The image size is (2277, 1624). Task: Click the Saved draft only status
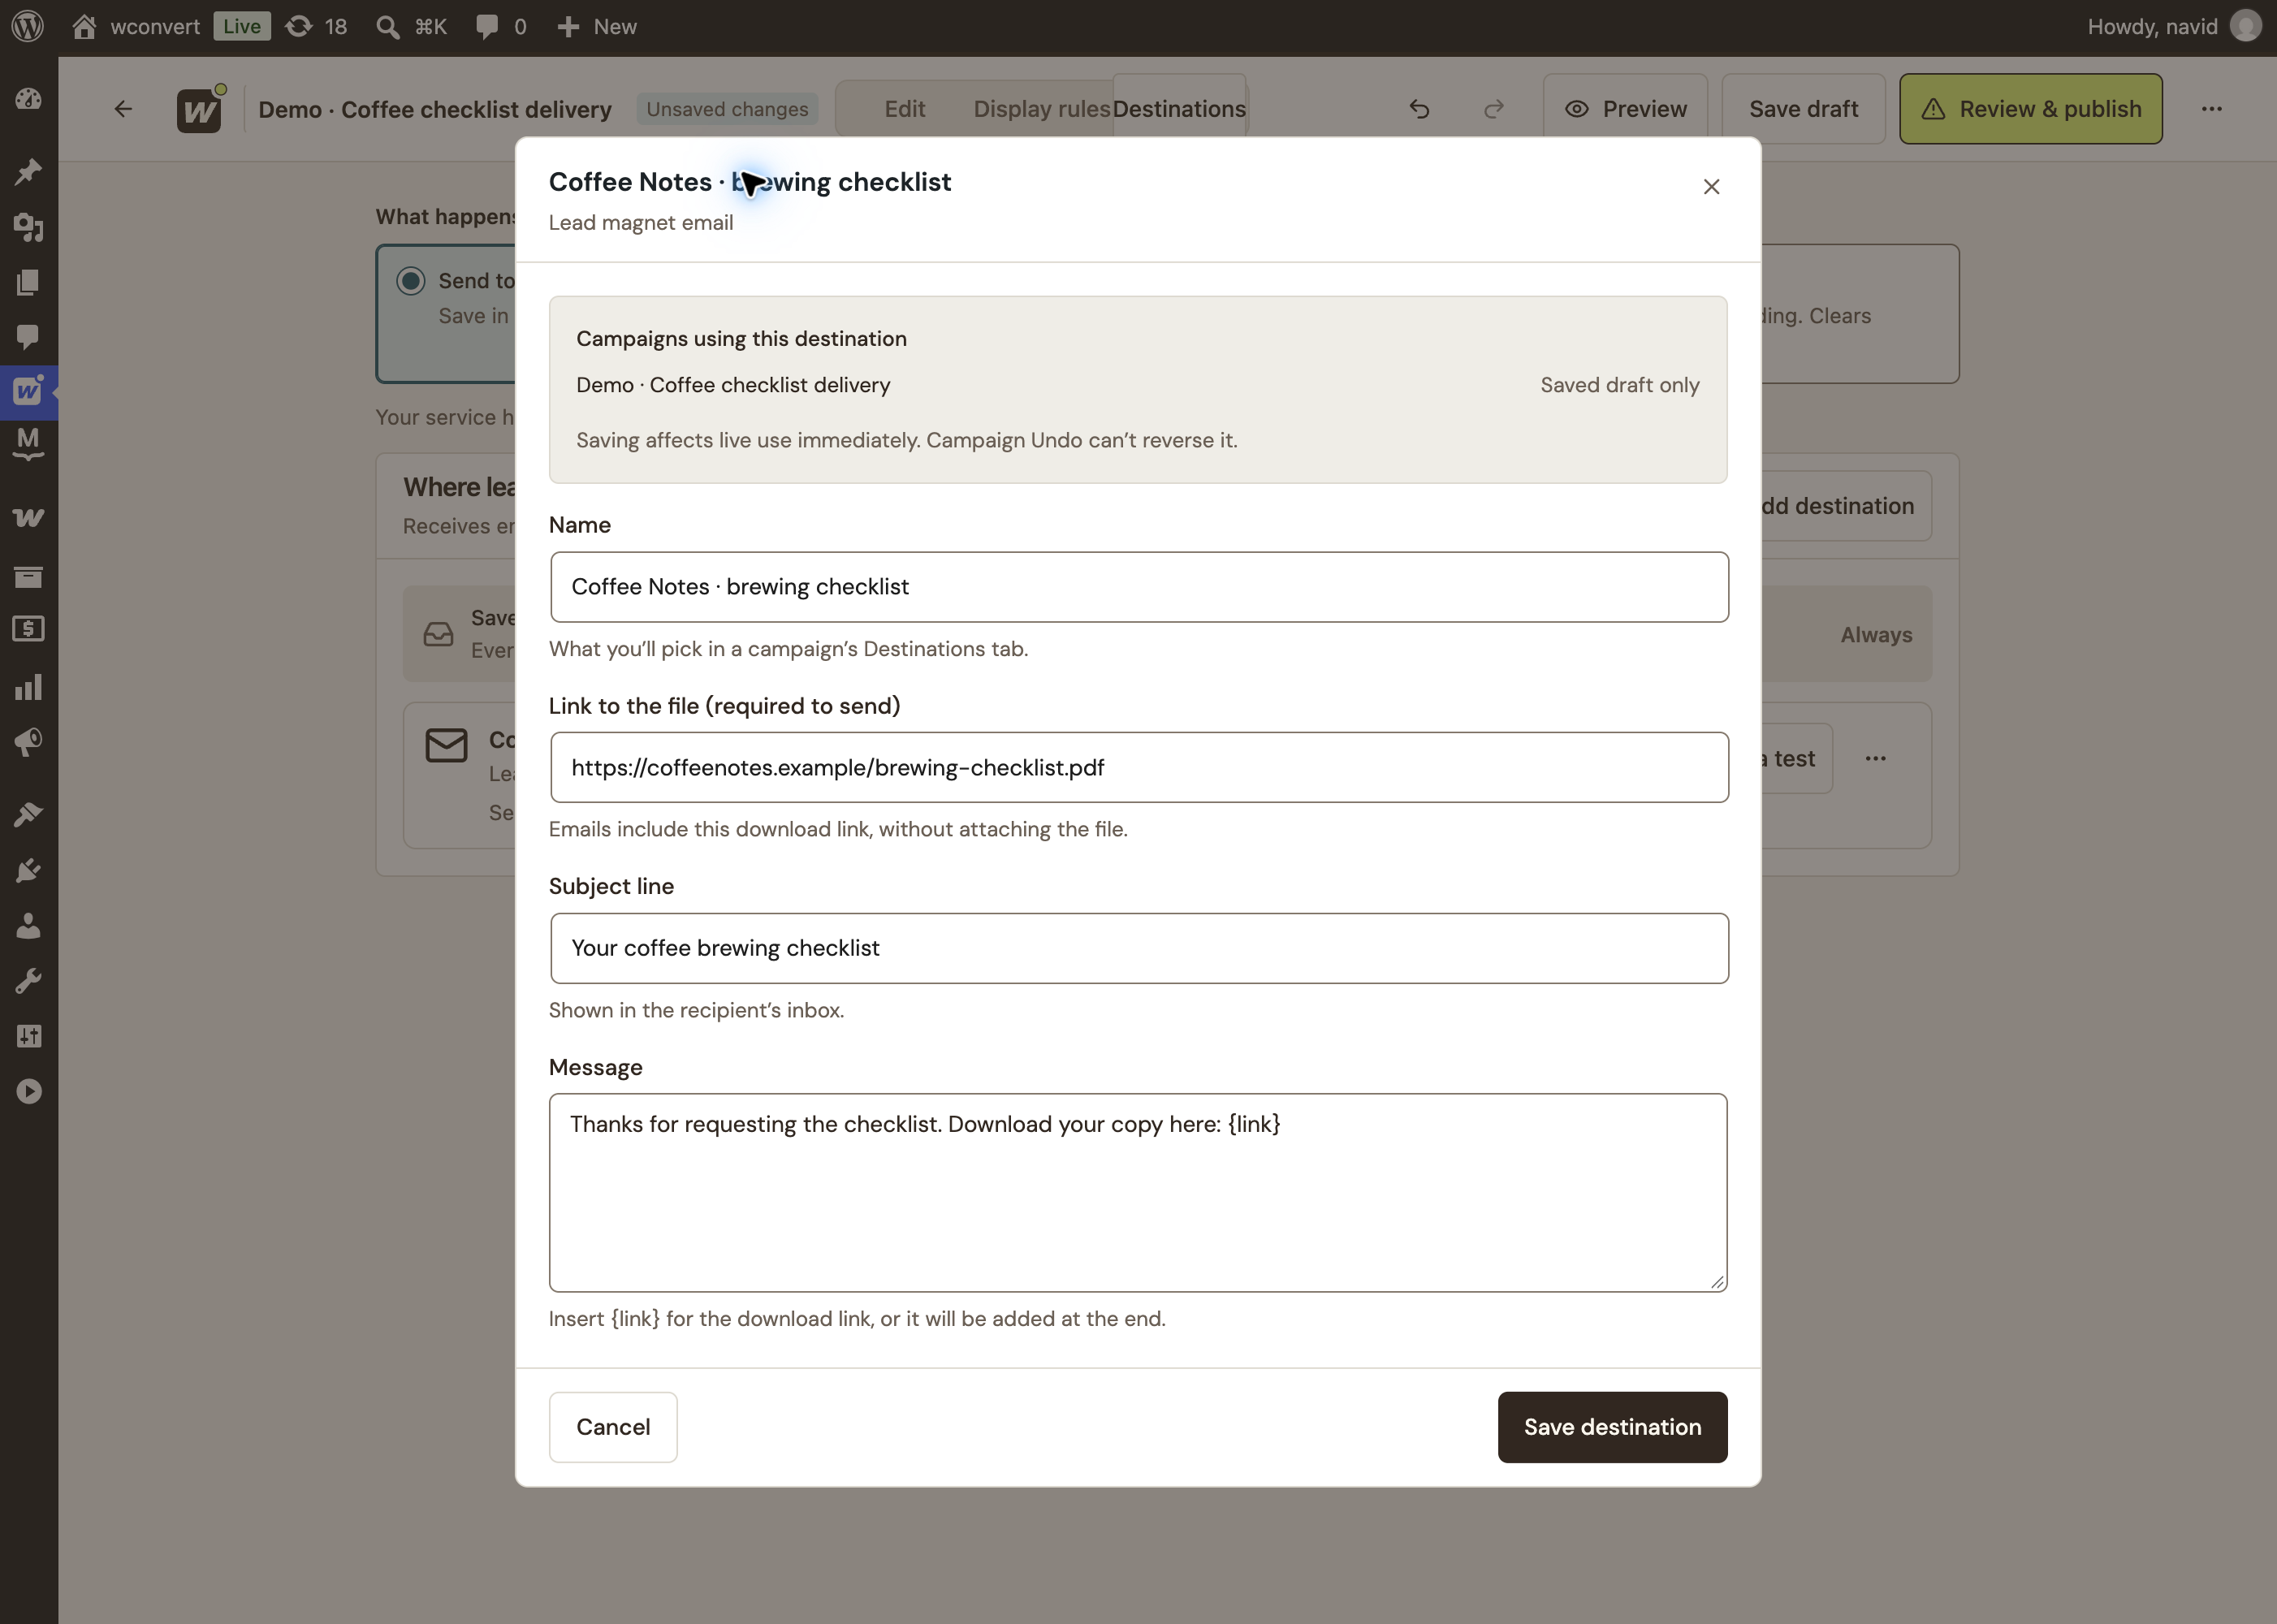click(x=1620, y=385)
